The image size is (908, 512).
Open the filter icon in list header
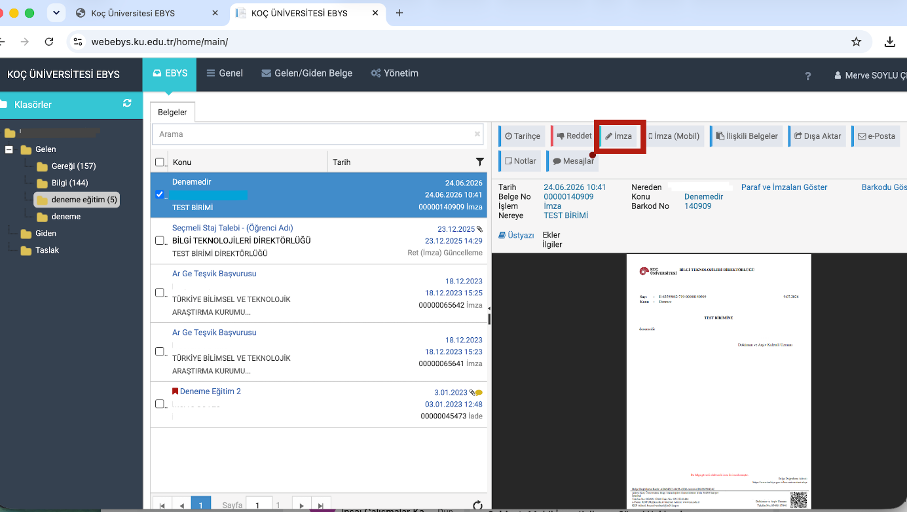tap(479, 162)
